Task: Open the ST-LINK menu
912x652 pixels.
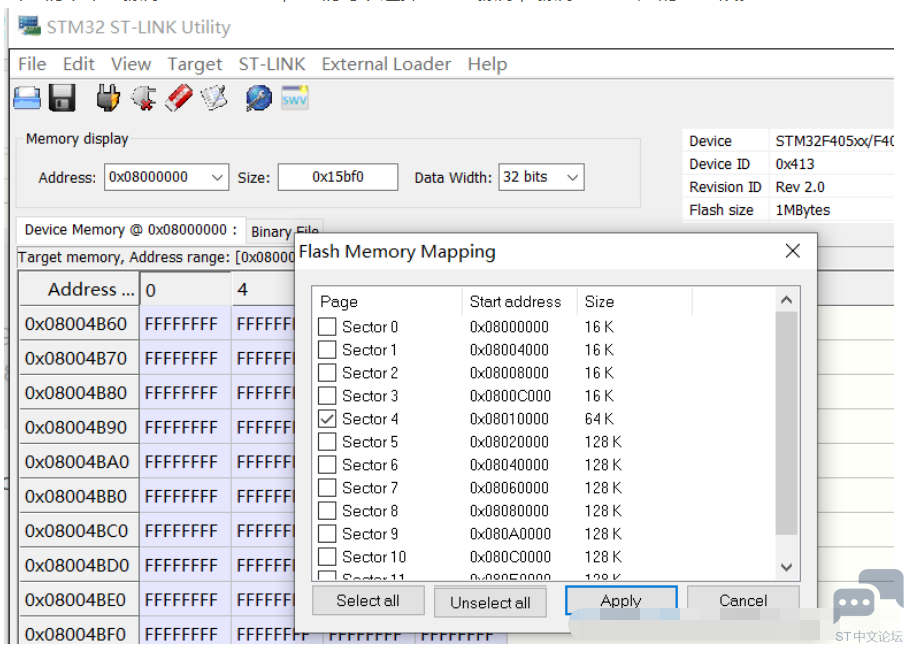Action: pos(272,64)
